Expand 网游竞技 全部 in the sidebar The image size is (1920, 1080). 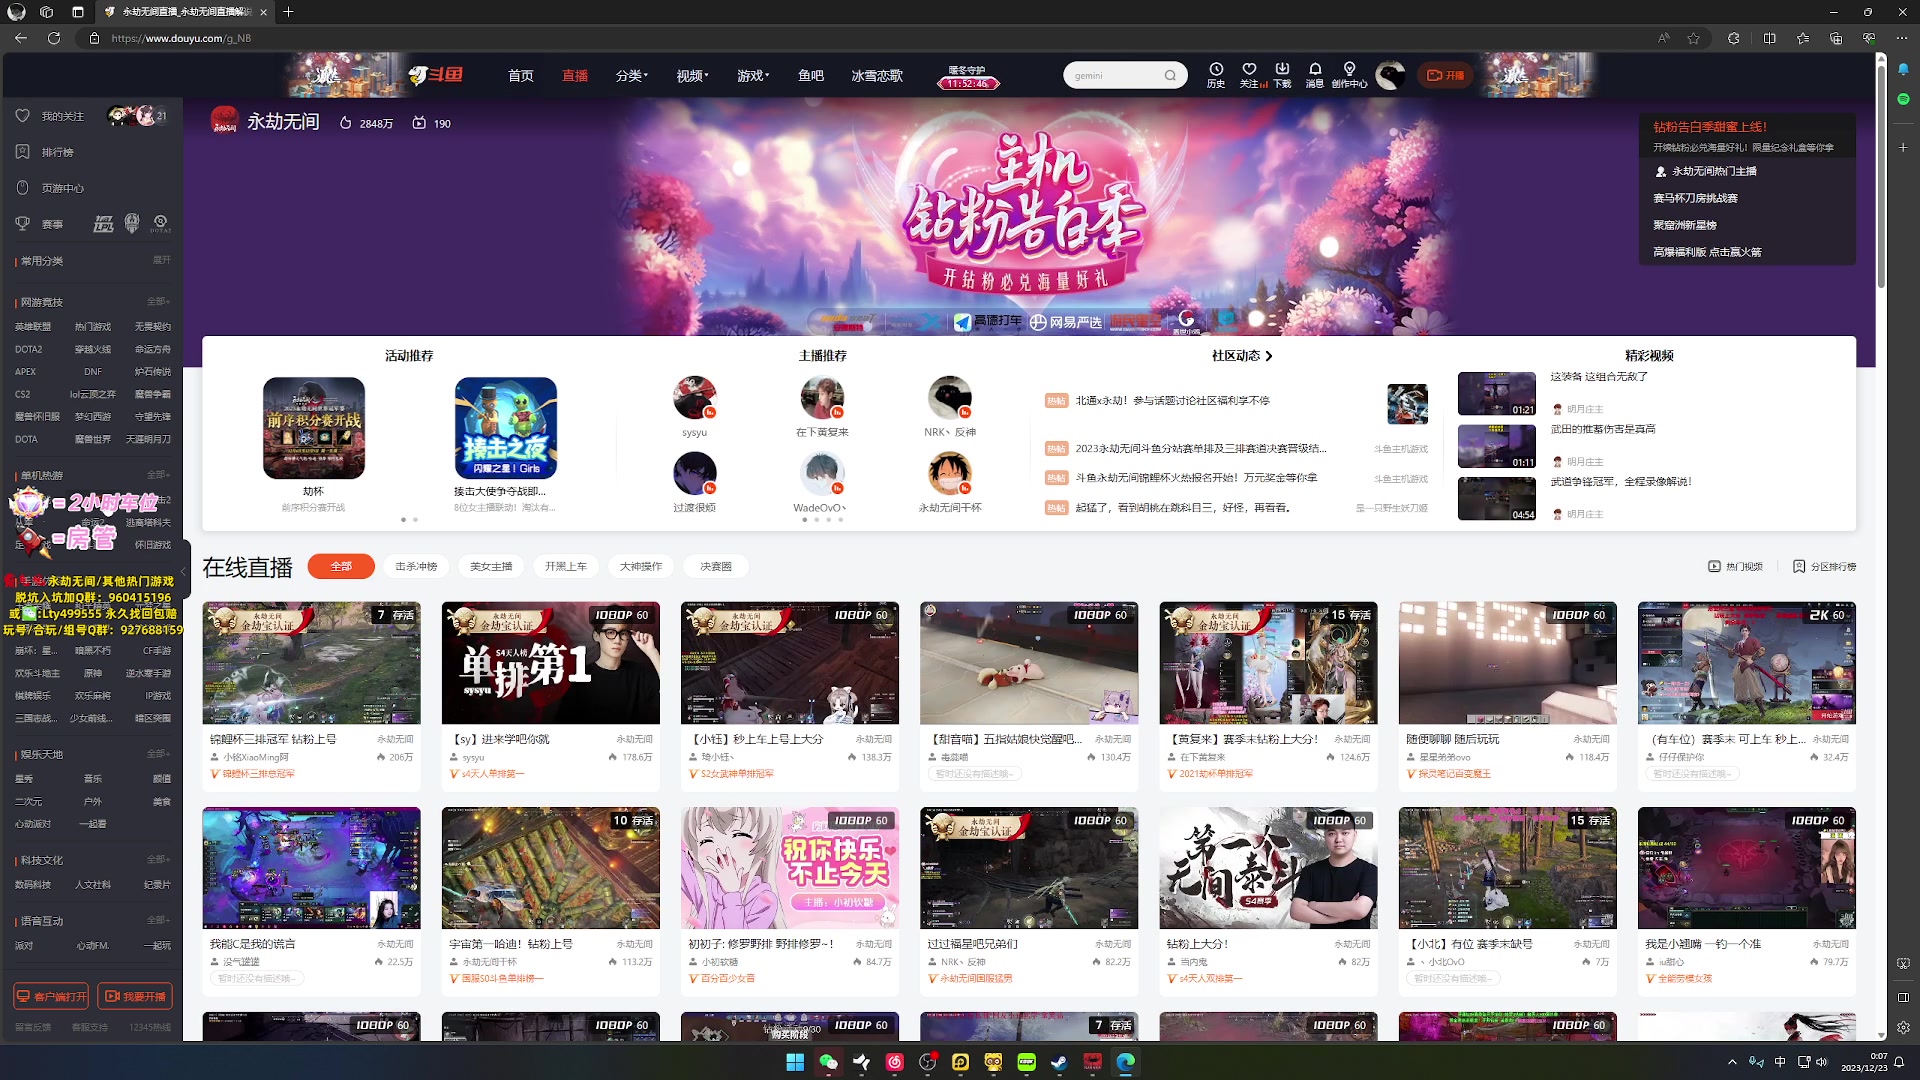coord(158,301)
